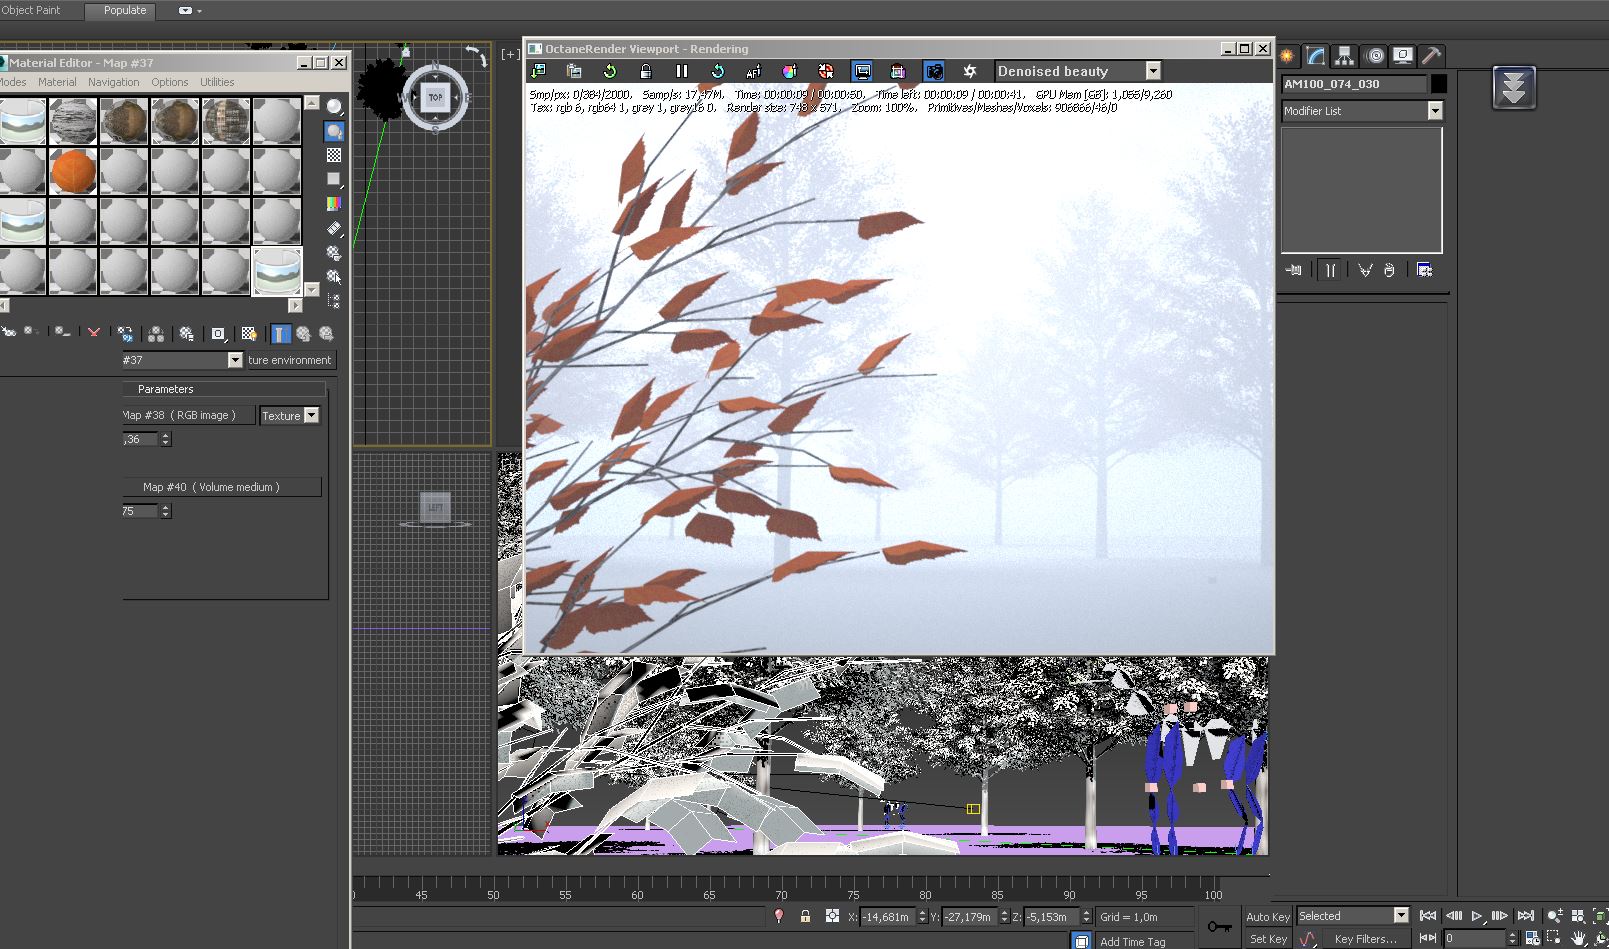The width and height of the screenshot is (1609, 949).
Task: Go to the start frame
Action: tap(1428, 915)
